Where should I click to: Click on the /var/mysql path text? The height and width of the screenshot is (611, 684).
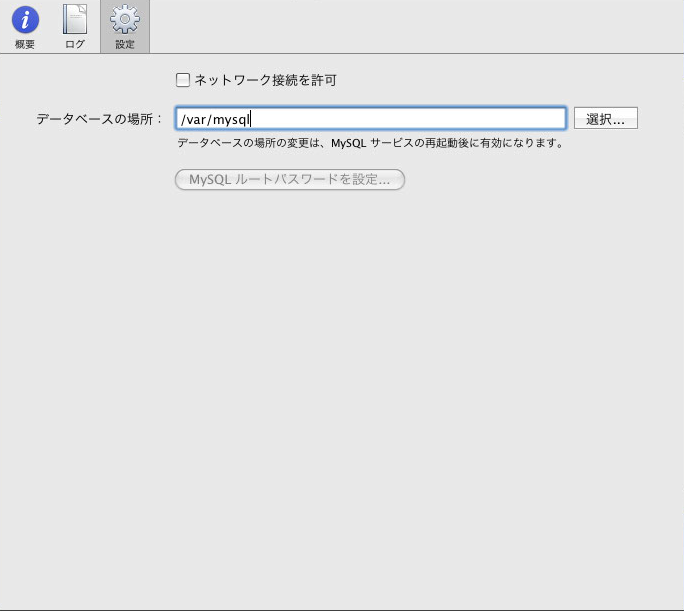click(x=213, y=119)
